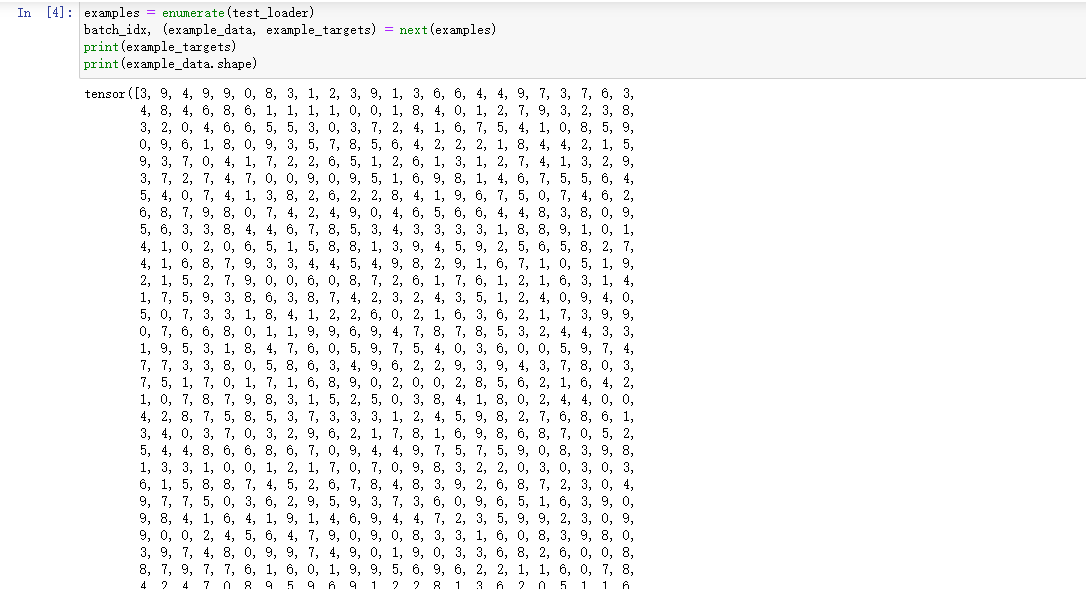
Task: Click the empty space right of the code
Action: tap(762, 38)
